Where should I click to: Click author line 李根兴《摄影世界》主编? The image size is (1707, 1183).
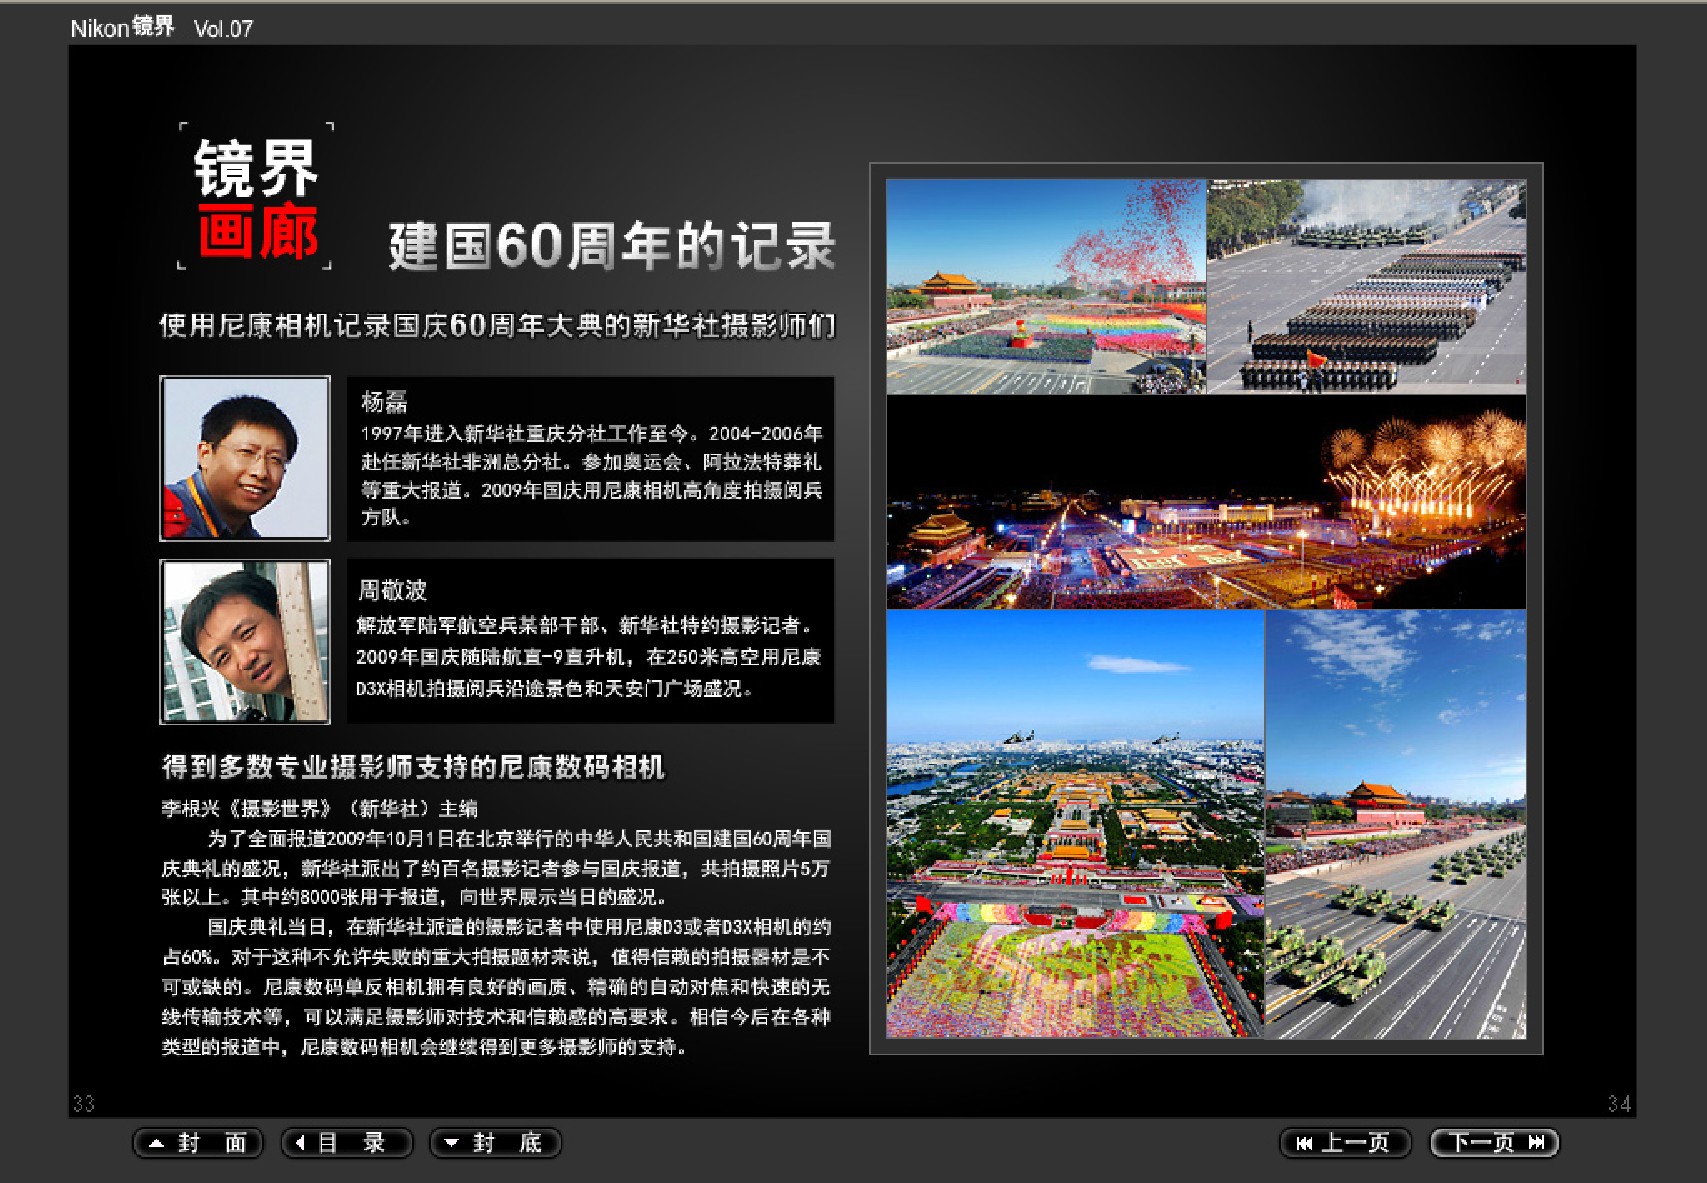320,808
